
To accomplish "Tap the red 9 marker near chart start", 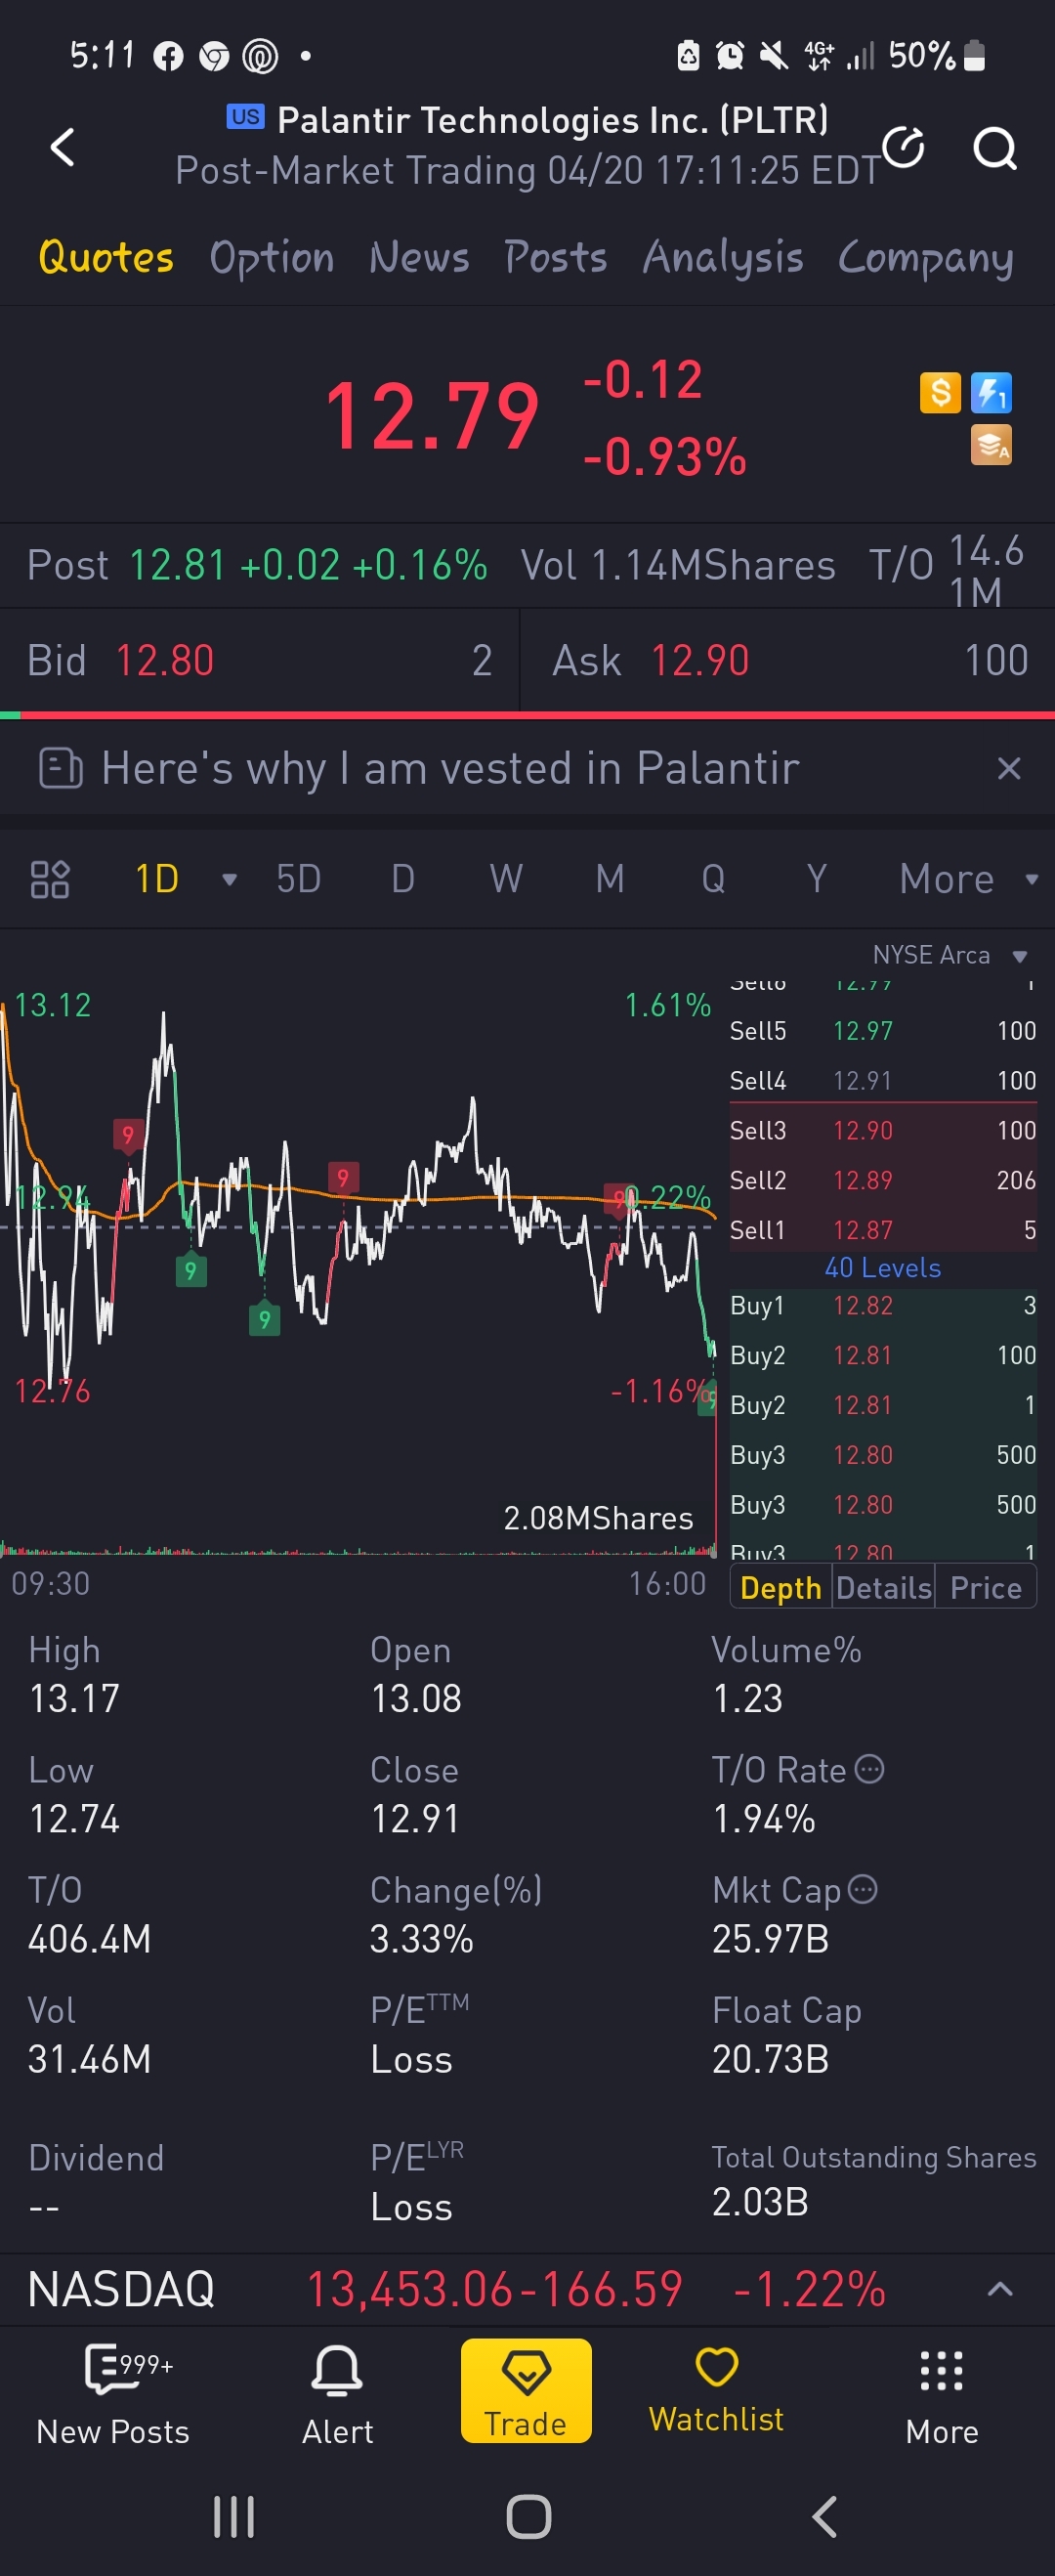I will click(x=127, y=1136).
